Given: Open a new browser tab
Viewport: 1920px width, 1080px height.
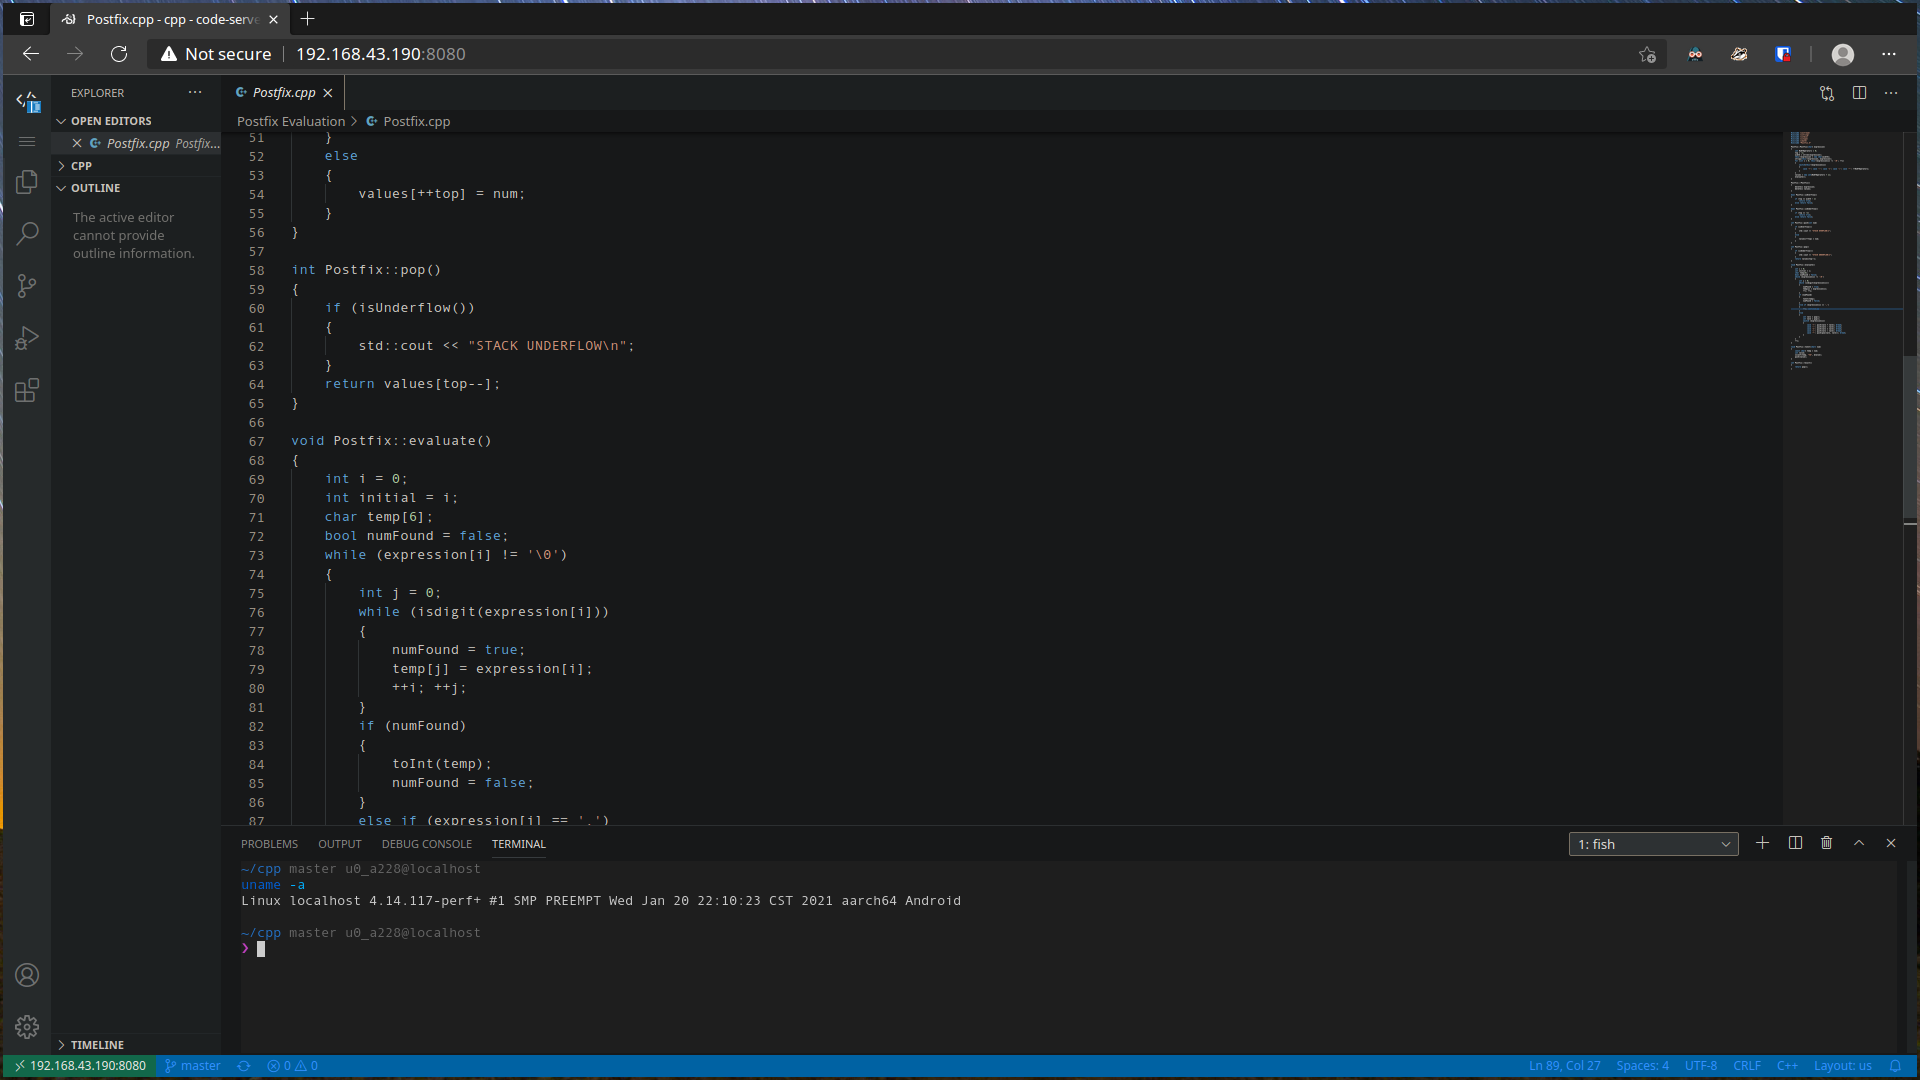Looking at the screenshot, I should pyautogui.click(x=308, y=19).
